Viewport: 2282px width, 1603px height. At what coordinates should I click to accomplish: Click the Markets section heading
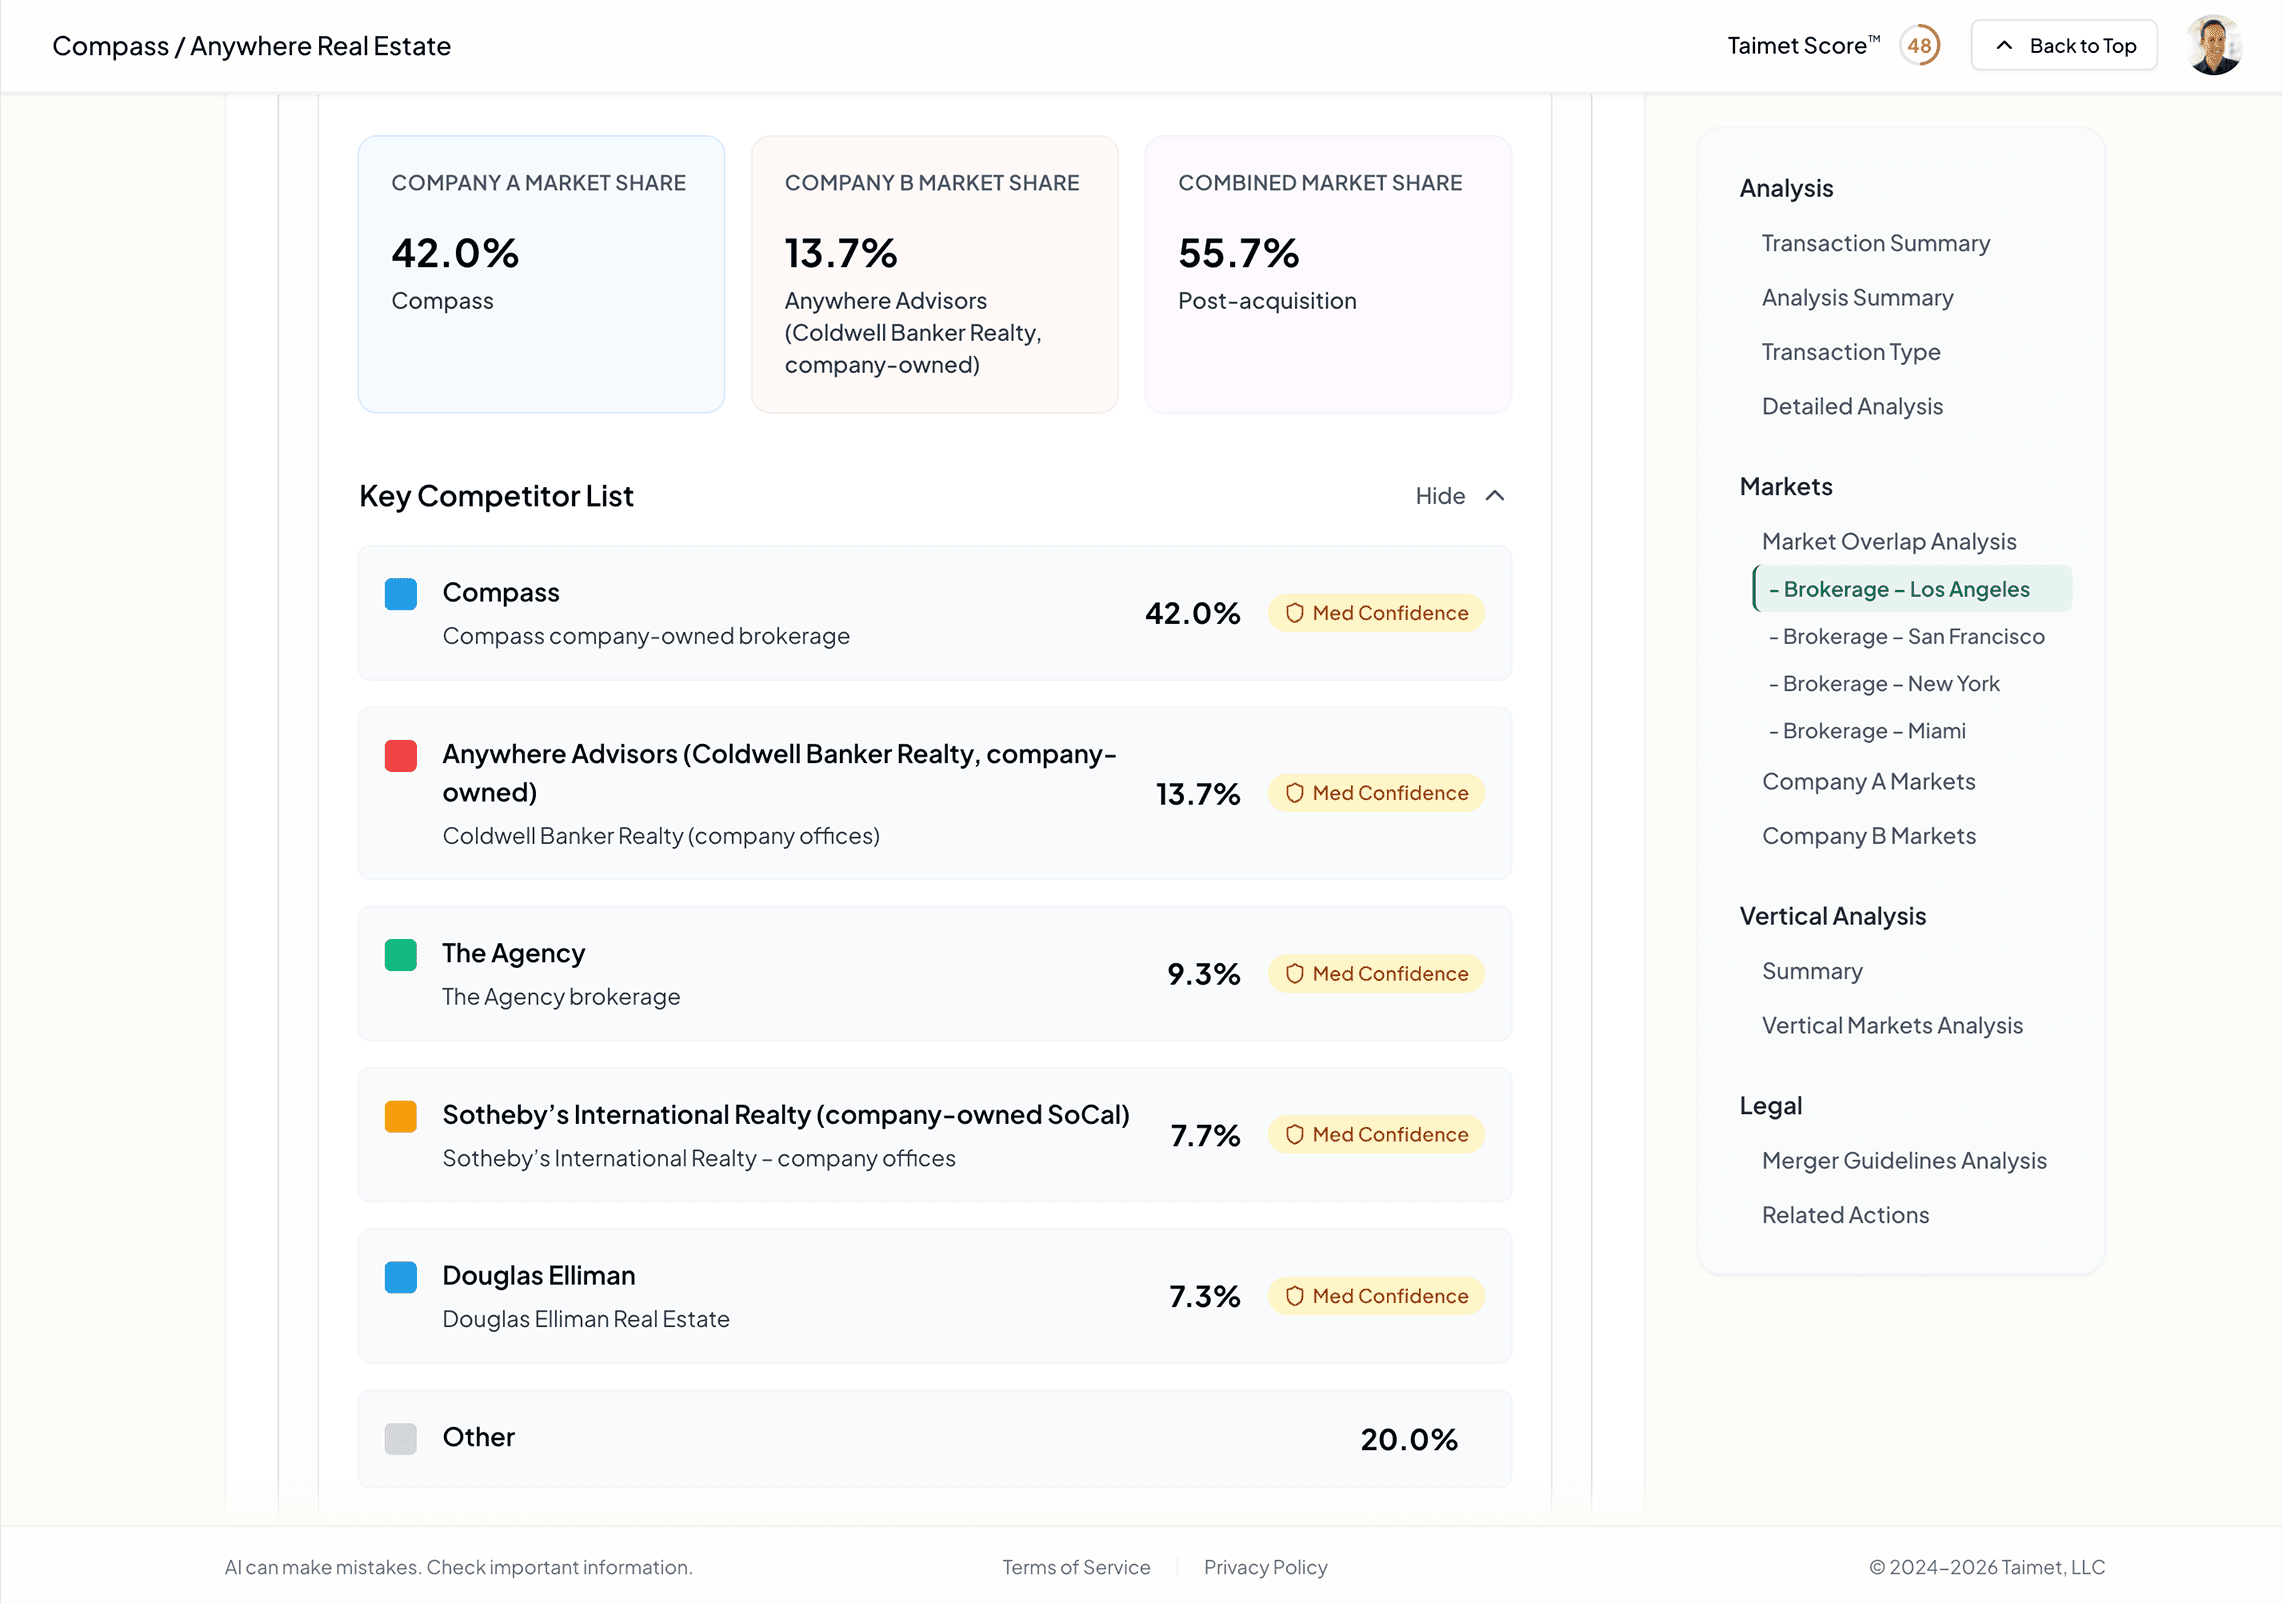[x=1785, y=487]
